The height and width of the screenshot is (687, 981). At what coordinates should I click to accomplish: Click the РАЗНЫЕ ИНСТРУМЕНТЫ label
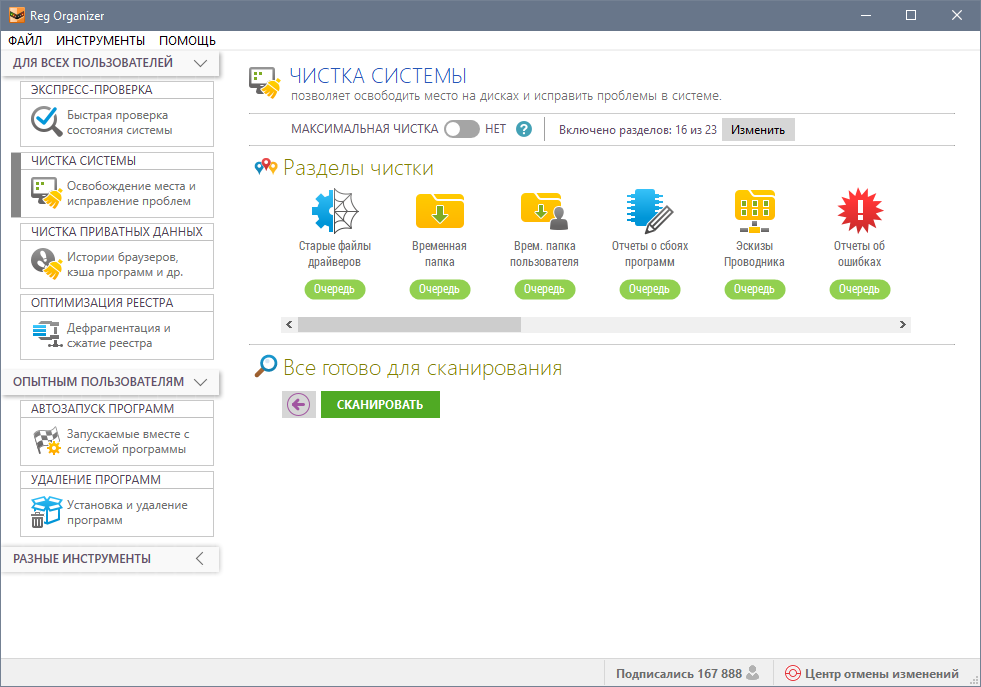click(82, 559)
